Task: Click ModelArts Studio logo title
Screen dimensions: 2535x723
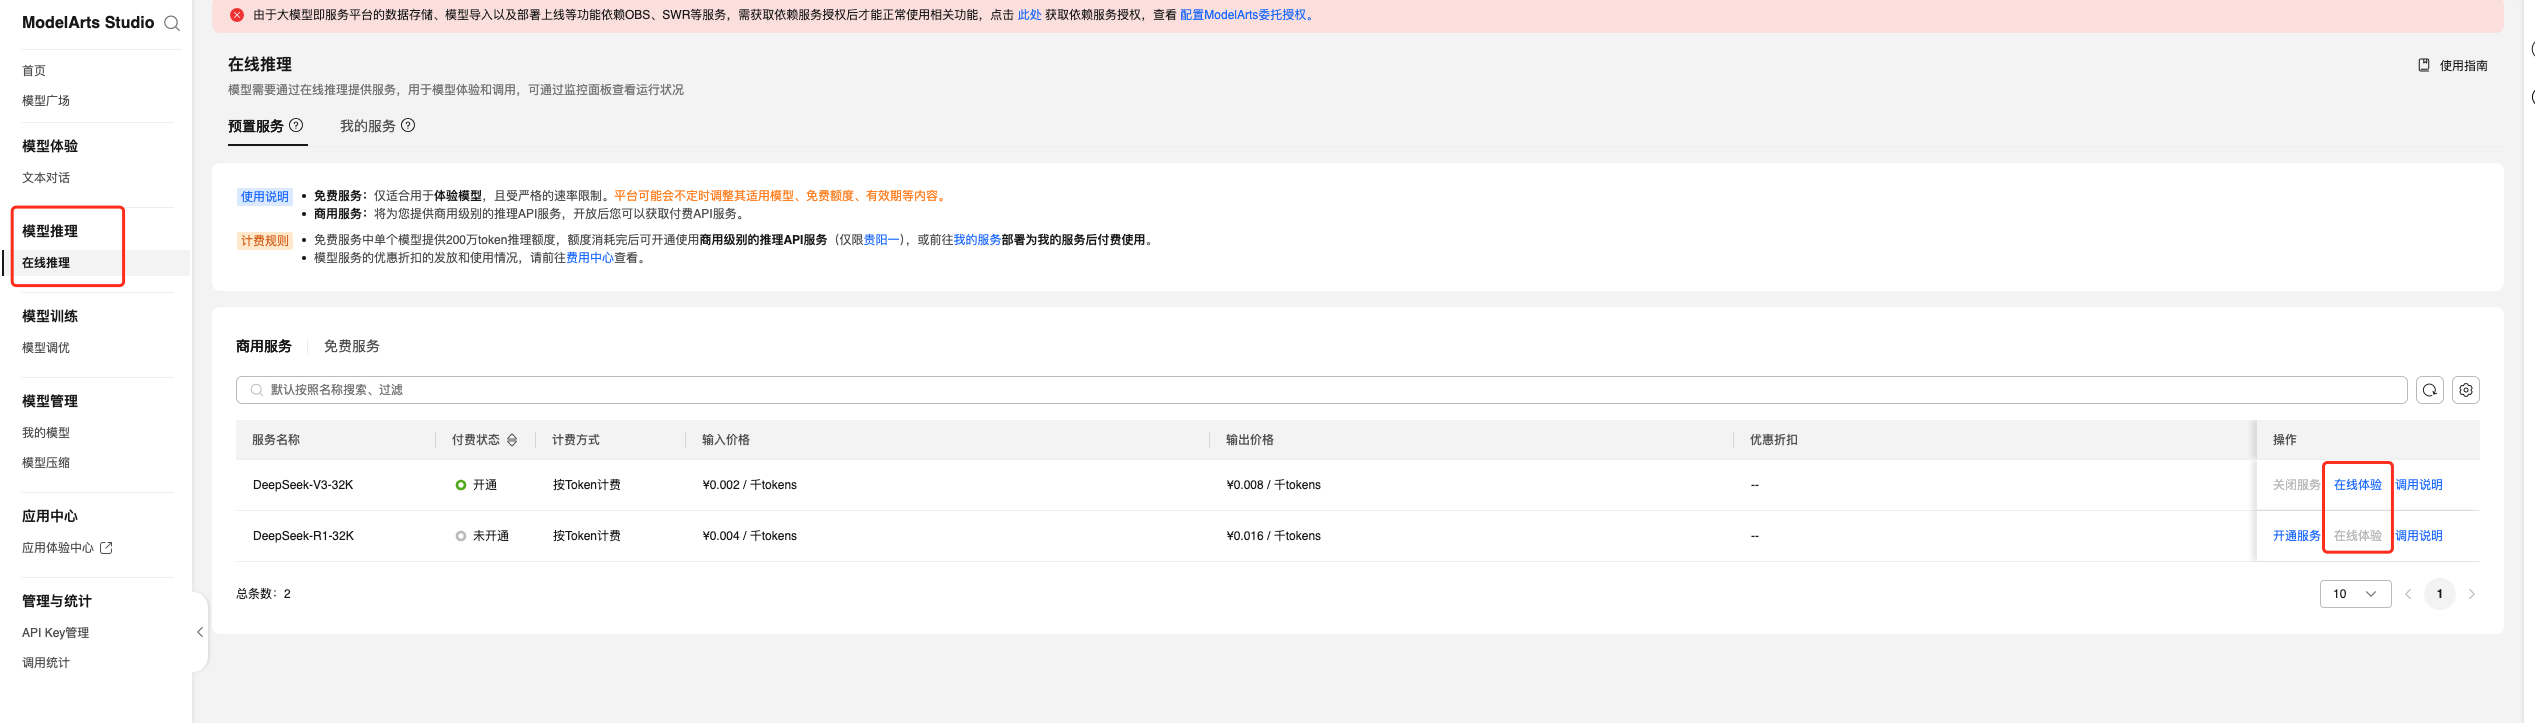Action: (88, 23)
